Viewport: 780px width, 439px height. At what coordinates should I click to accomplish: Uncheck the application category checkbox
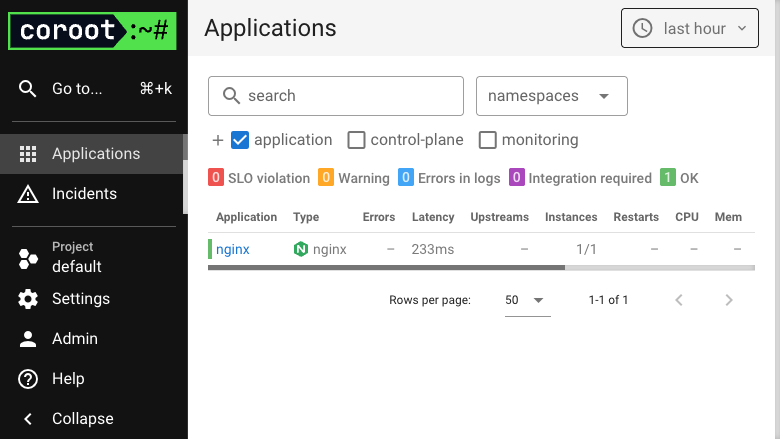pyautogui.click(x=240, y=140)
